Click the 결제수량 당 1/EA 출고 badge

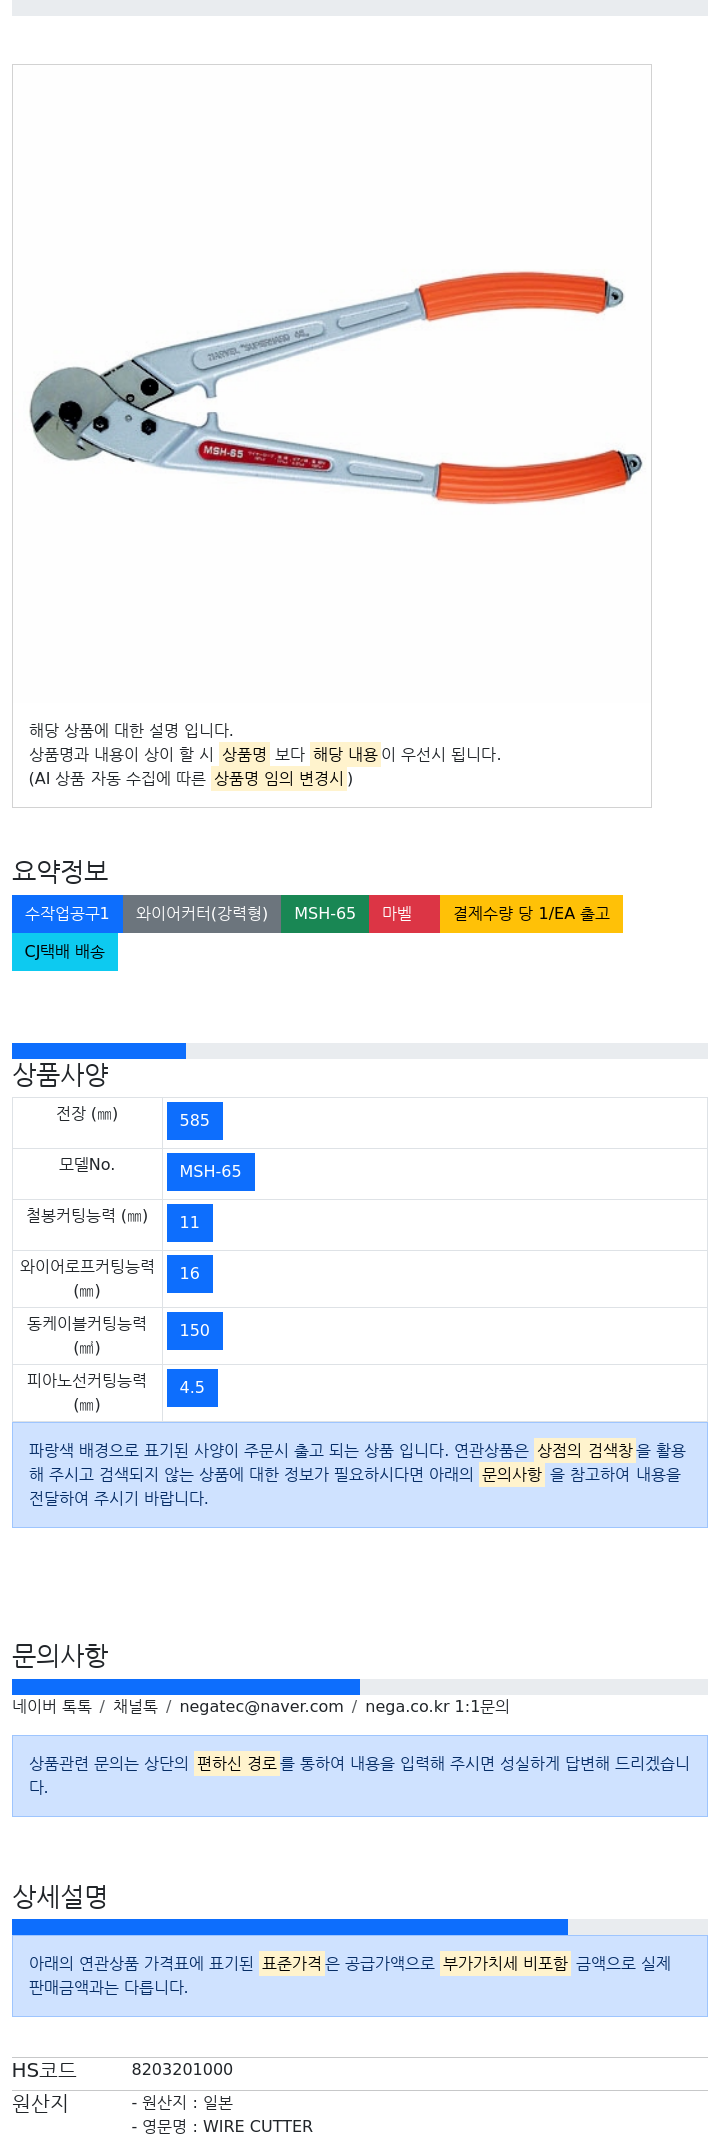531,914
